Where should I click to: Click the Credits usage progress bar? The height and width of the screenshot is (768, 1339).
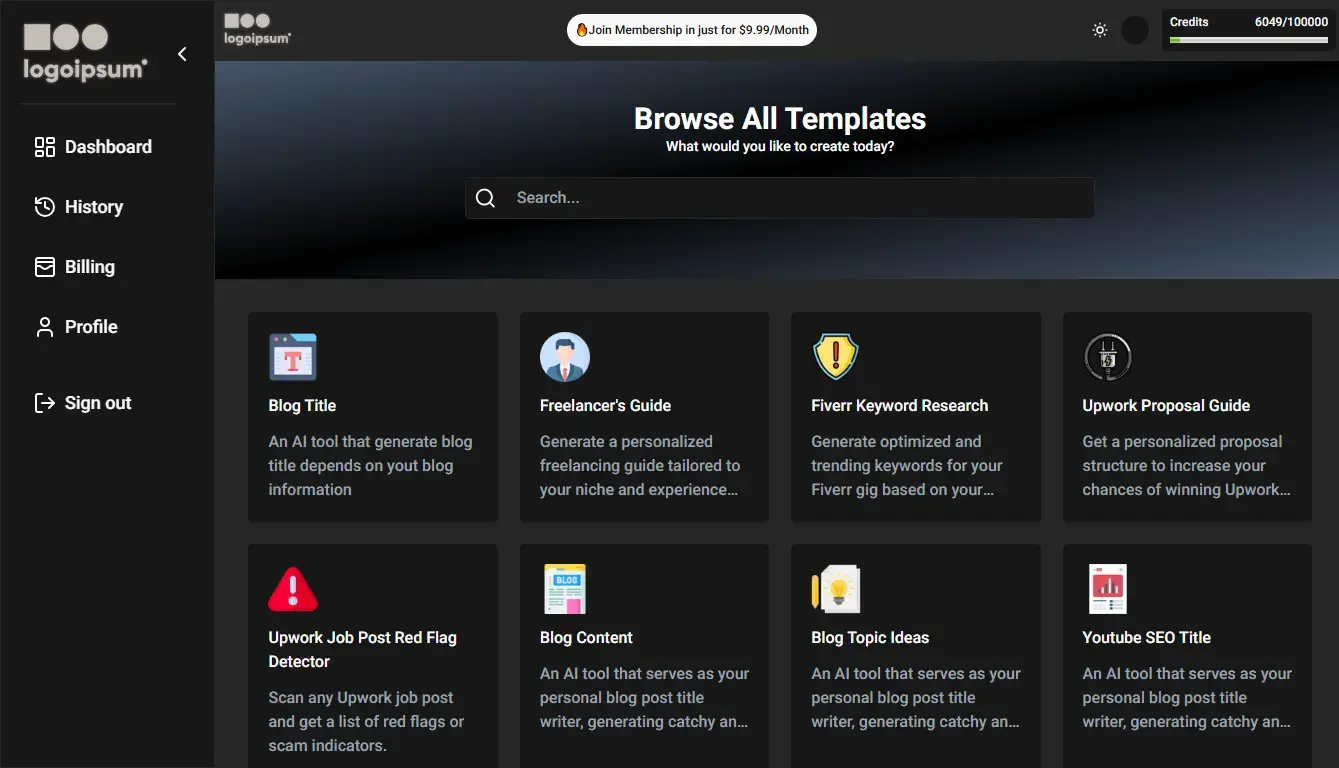[1249, 40]
